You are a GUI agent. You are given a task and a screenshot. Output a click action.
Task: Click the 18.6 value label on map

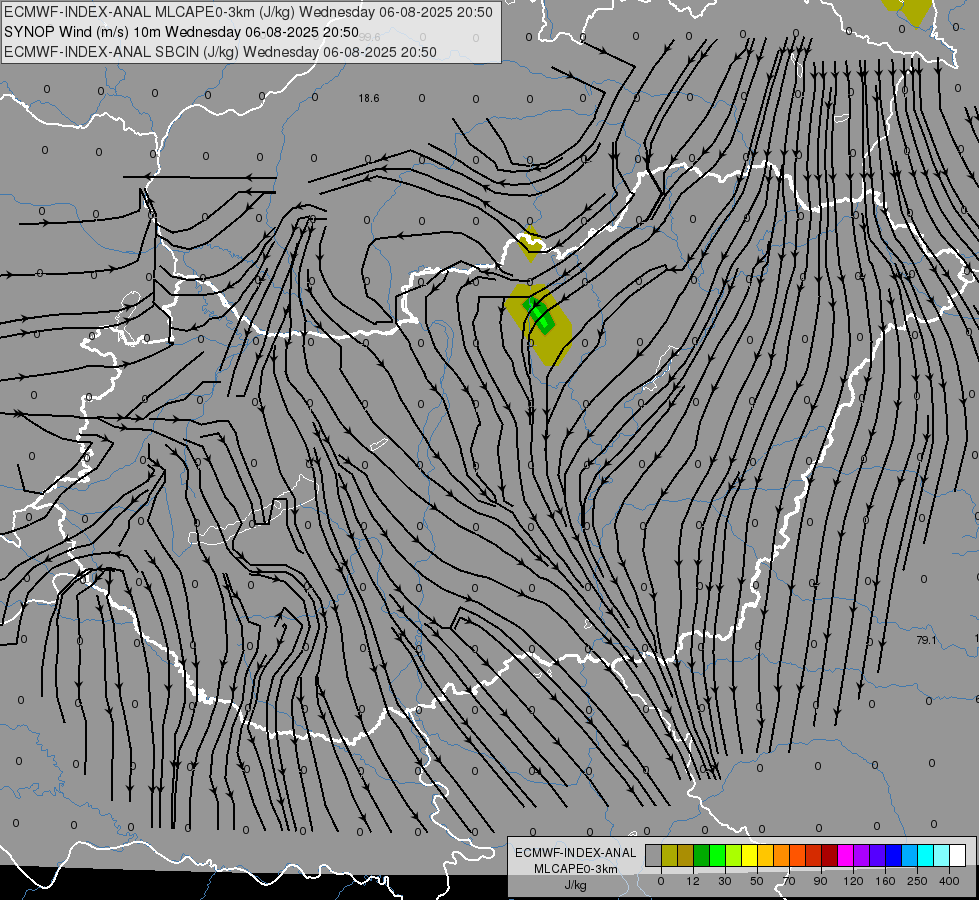[369, 98]
